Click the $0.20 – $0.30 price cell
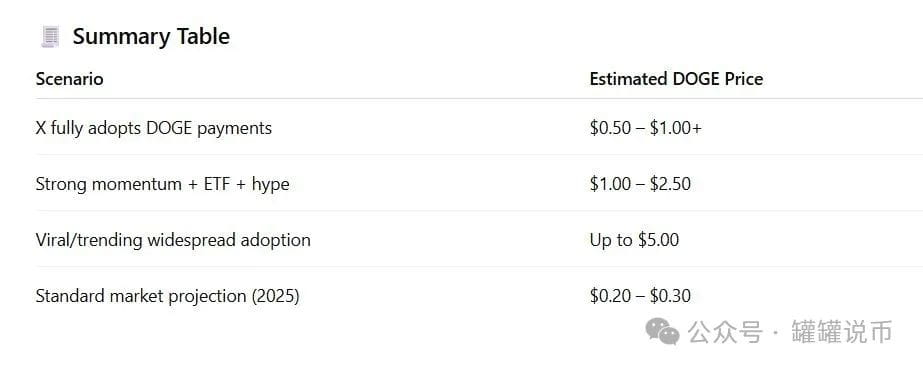Screen dimensions: 923x369 [640, 295]
